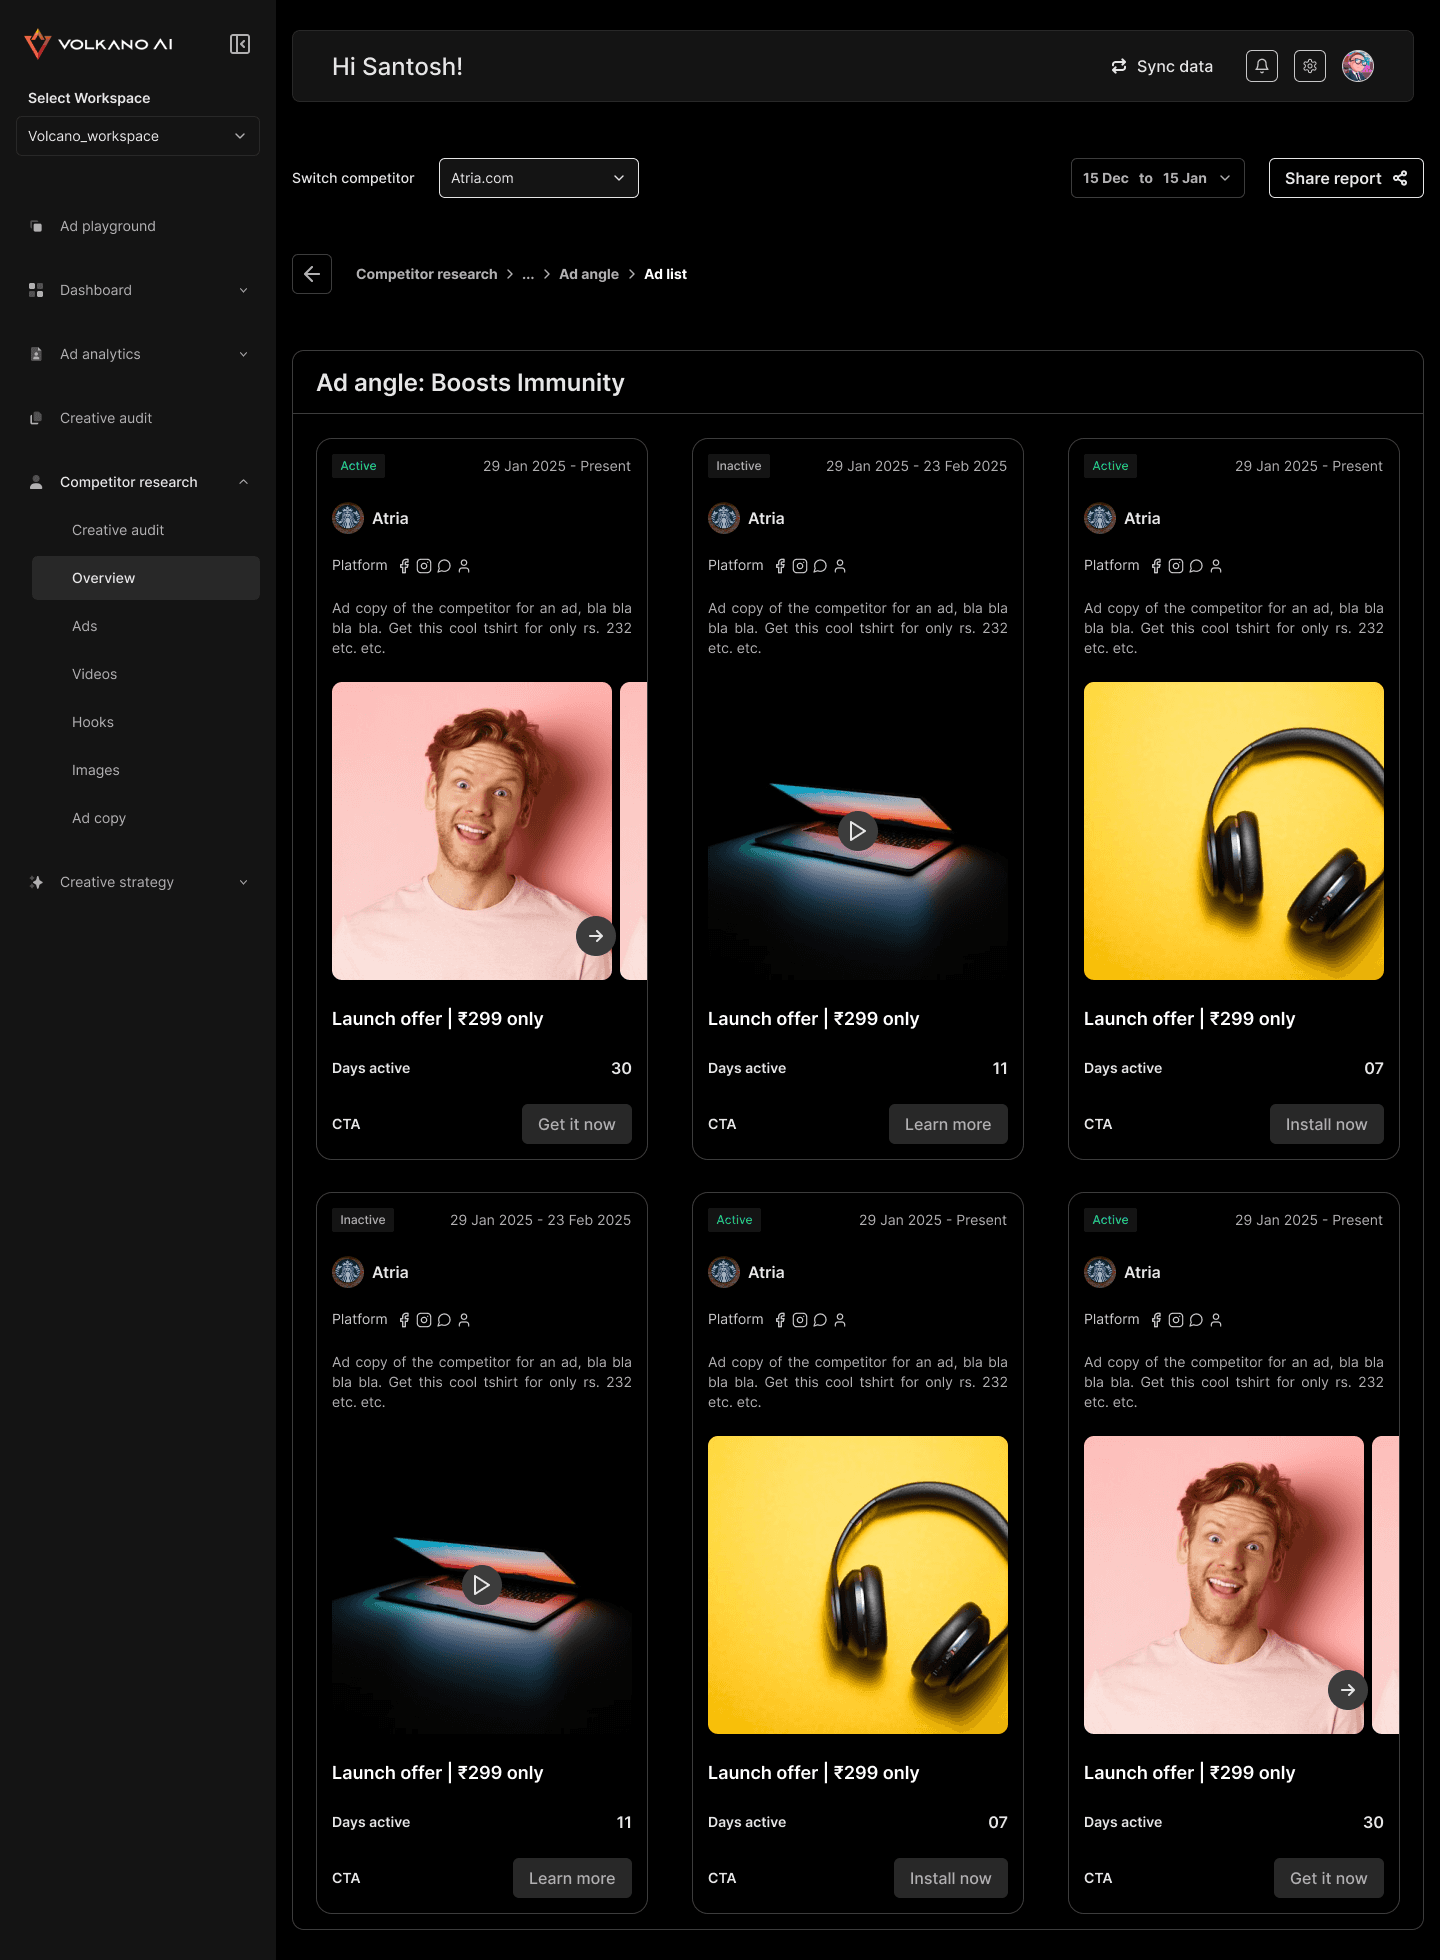This screenshot has width=1440, height=1960.
Task: Collapse the sidebar panel icon
Action: (240, 44)
